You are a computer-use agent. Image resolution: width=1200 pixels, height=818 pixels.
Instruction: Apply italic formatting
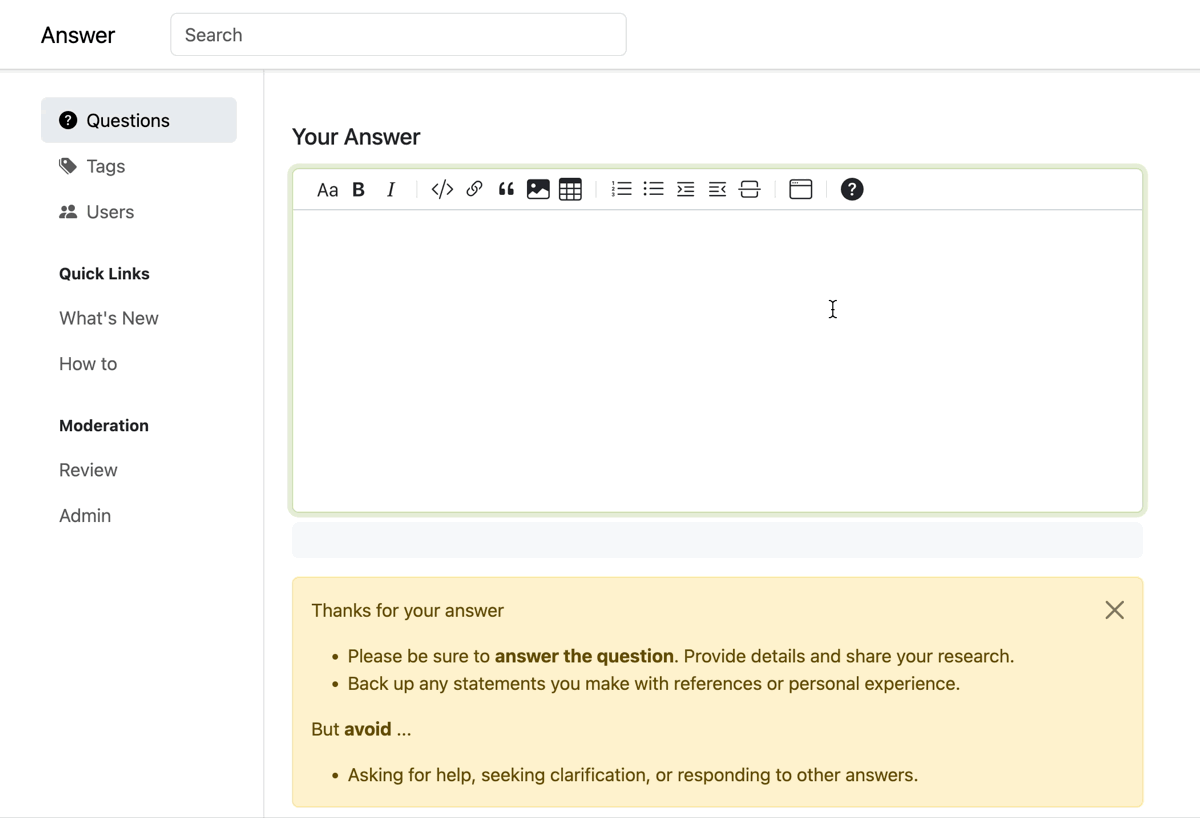click(391, 189)
